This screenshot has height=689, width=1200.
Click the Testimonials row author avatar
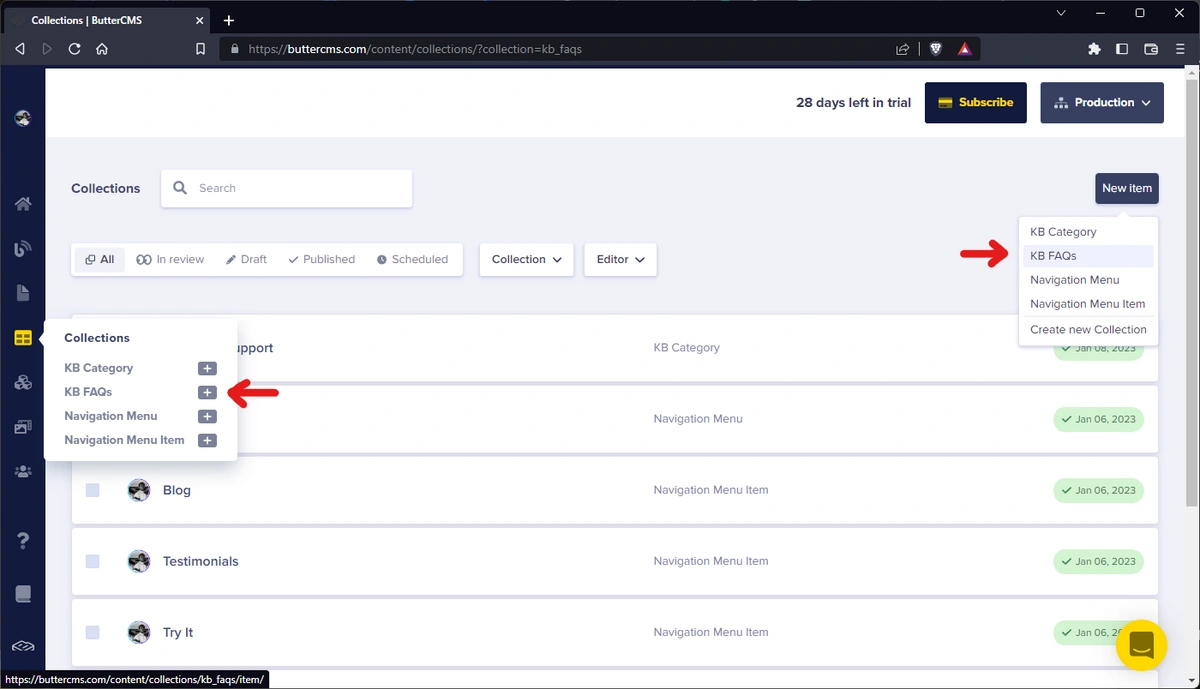(139, 561)
